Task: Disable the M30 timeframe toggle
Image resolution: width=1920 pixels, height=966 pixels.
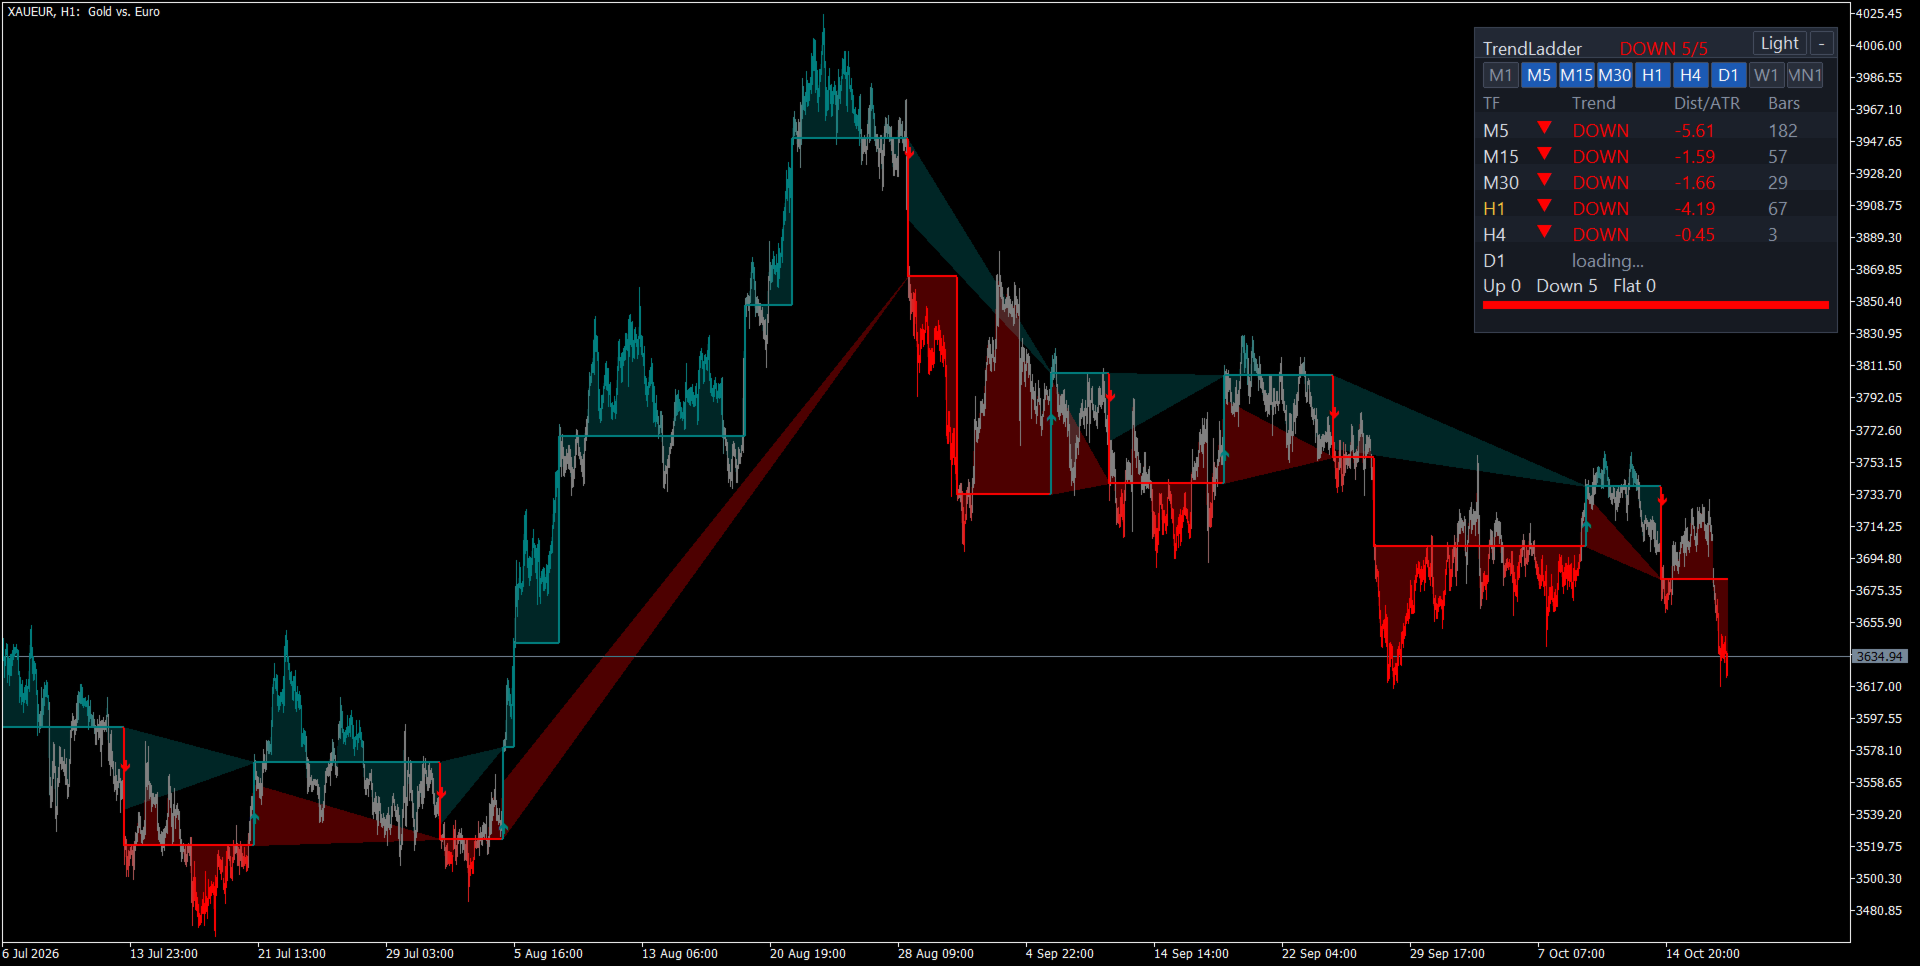Action: pos(1614,75)
